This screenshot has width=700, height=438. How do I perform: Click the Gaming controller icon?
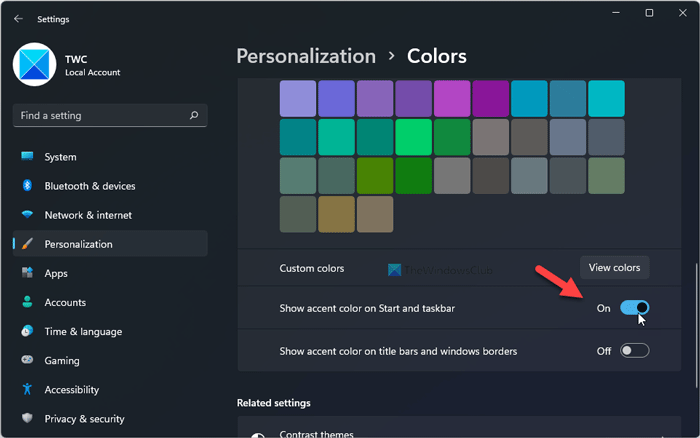pos(27,360)
